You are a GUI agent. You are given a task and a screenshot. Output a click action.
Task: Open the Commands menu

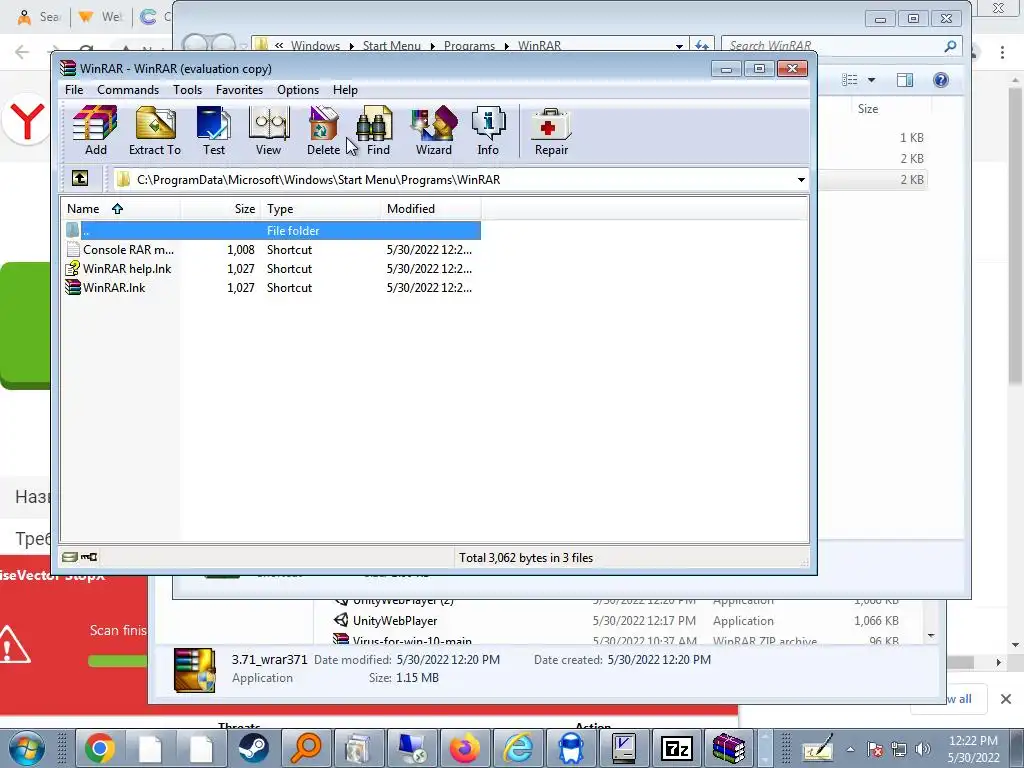point(128,89)
